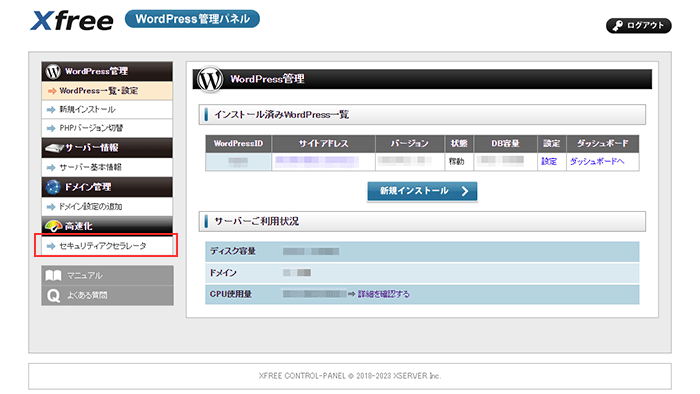Click the Q icon next to よくある質問
The image size is (700, 394).
click(x=54, y=295)
